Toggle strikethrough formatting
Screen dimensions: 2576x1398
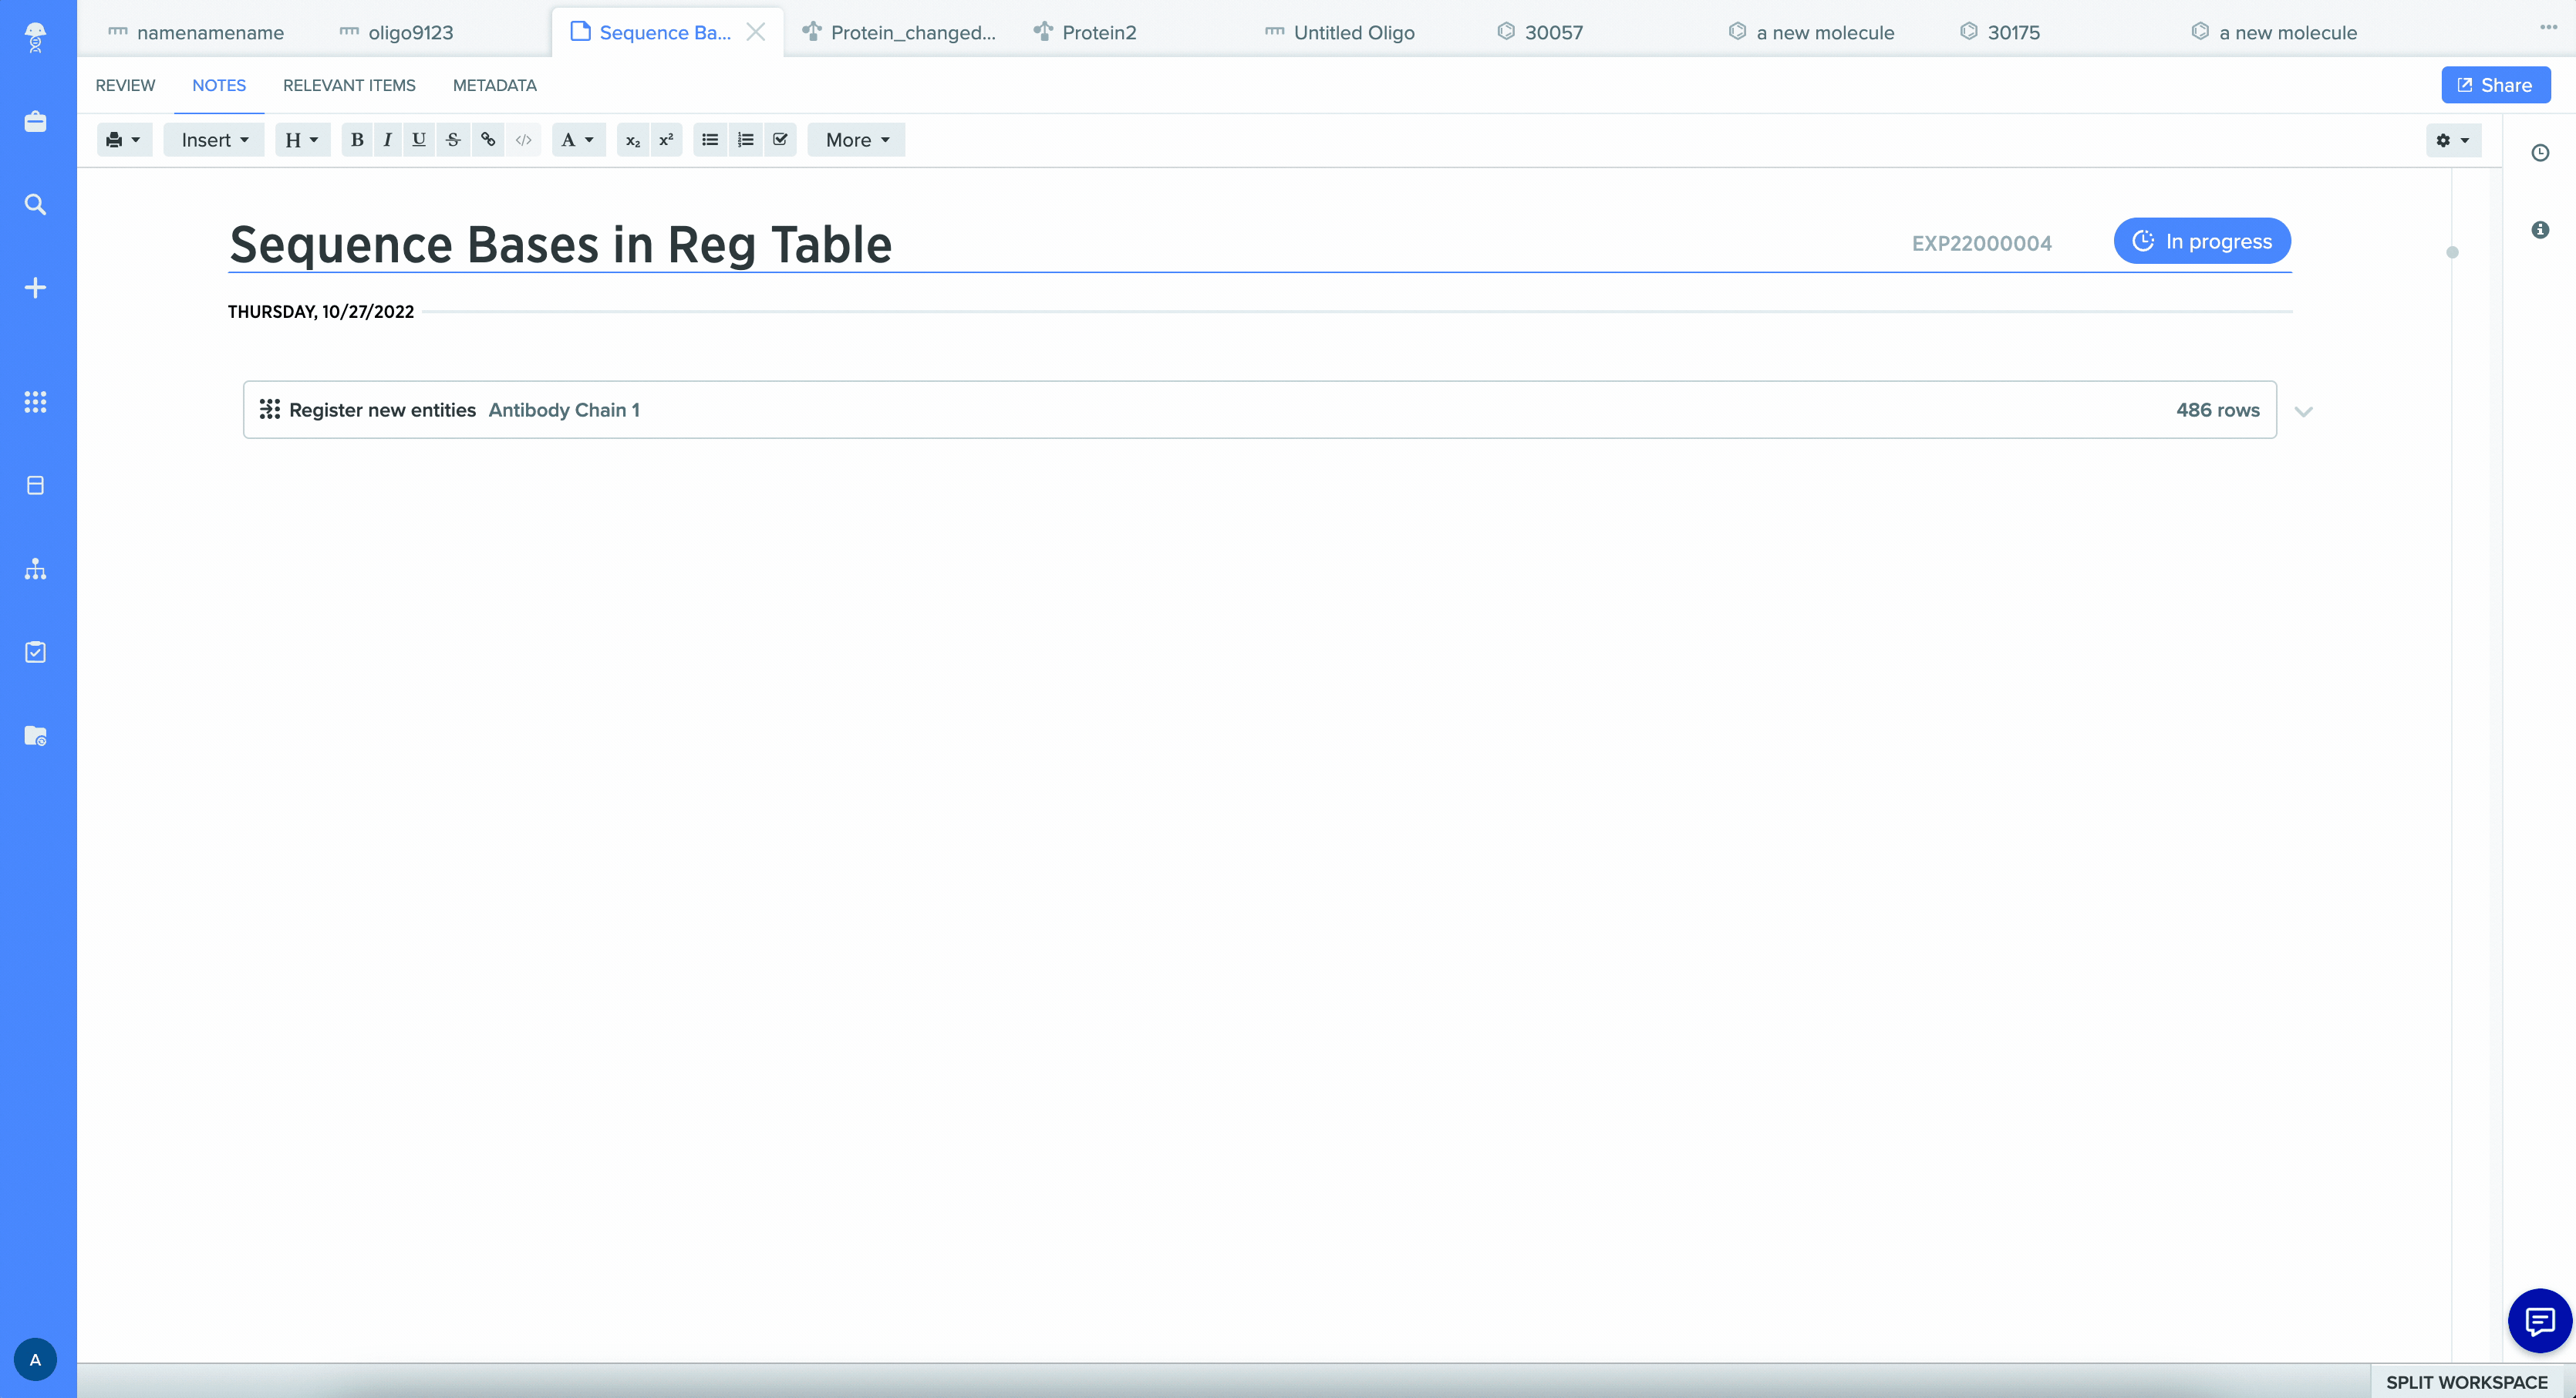[453, 140]
